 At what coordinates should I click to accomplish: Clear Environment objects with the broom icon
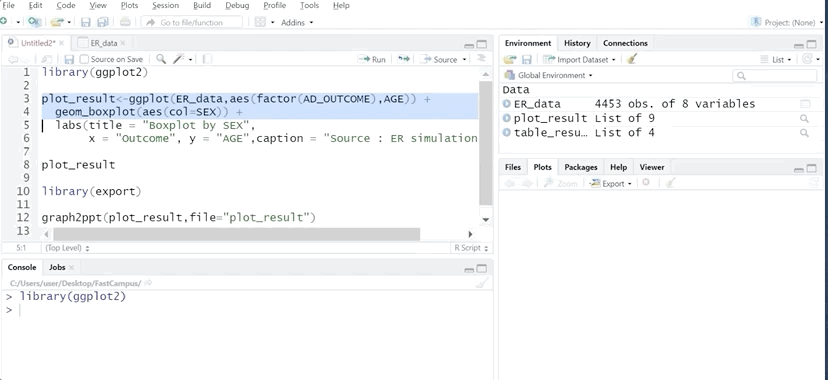click(x=632, y=59)
